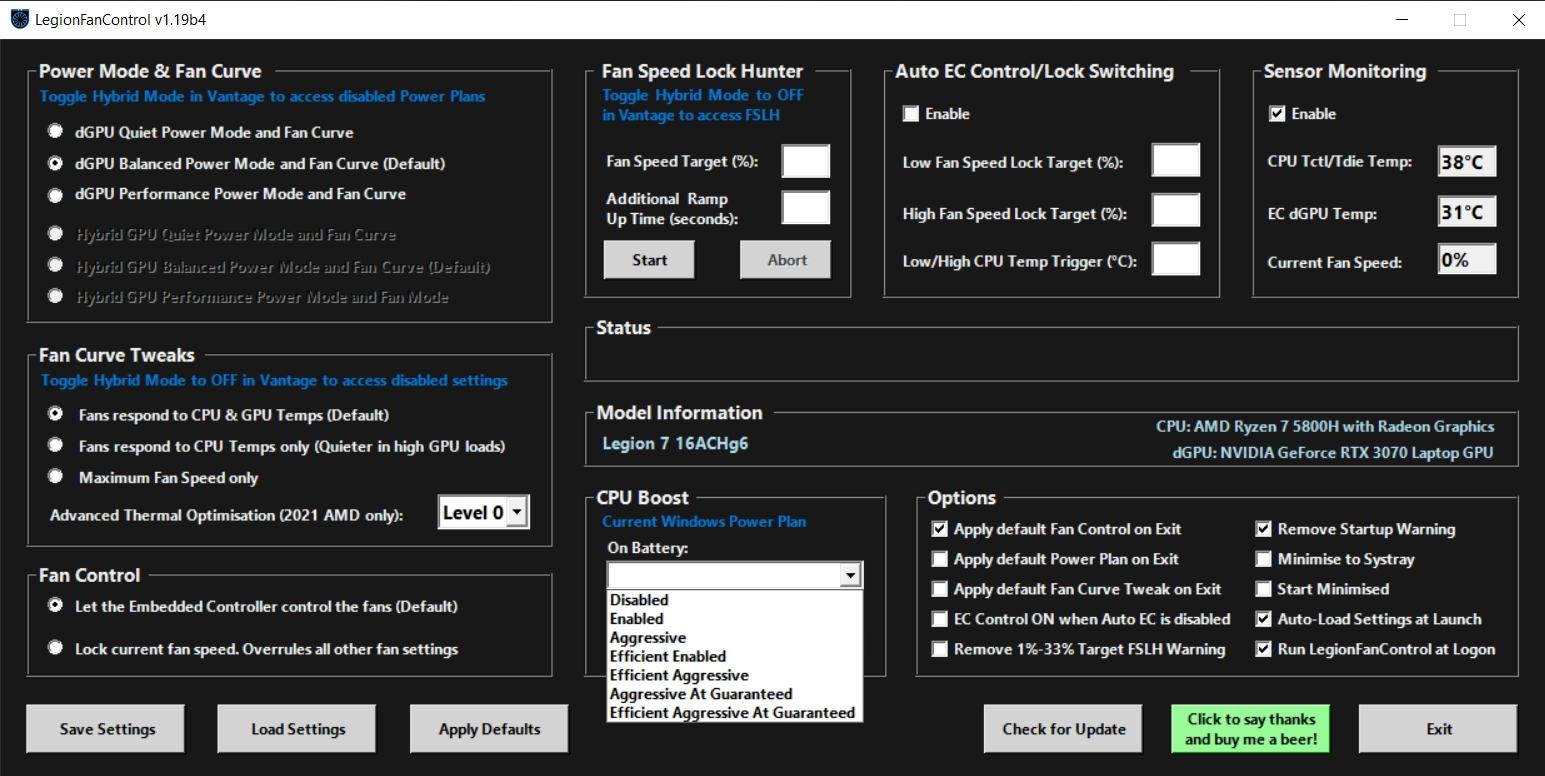Let the Embedded Controller control the fans
Image resolution: width=1545 pixels, height=776 pixels.
[55, 606]
